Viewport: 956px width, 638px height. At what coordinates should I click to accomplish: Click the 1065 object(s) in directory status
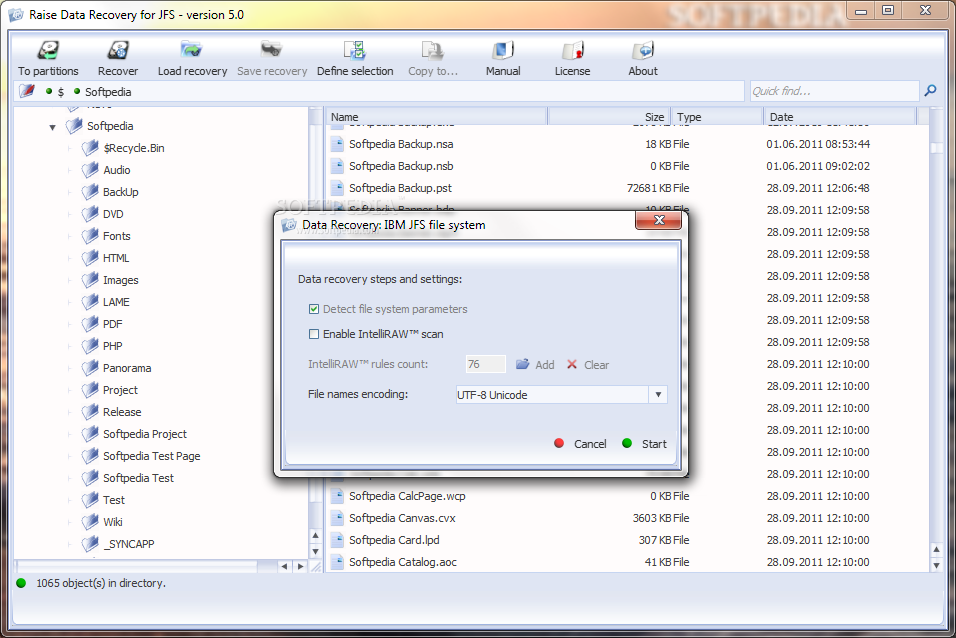[x=101, y=583]
